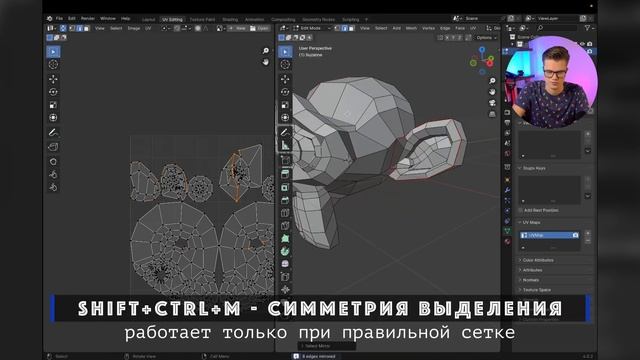The width and height of the screenshot is (640, 360).
Task: Toggle Z axis mirror in 3D viewport
Action: (x=460, y=38)
